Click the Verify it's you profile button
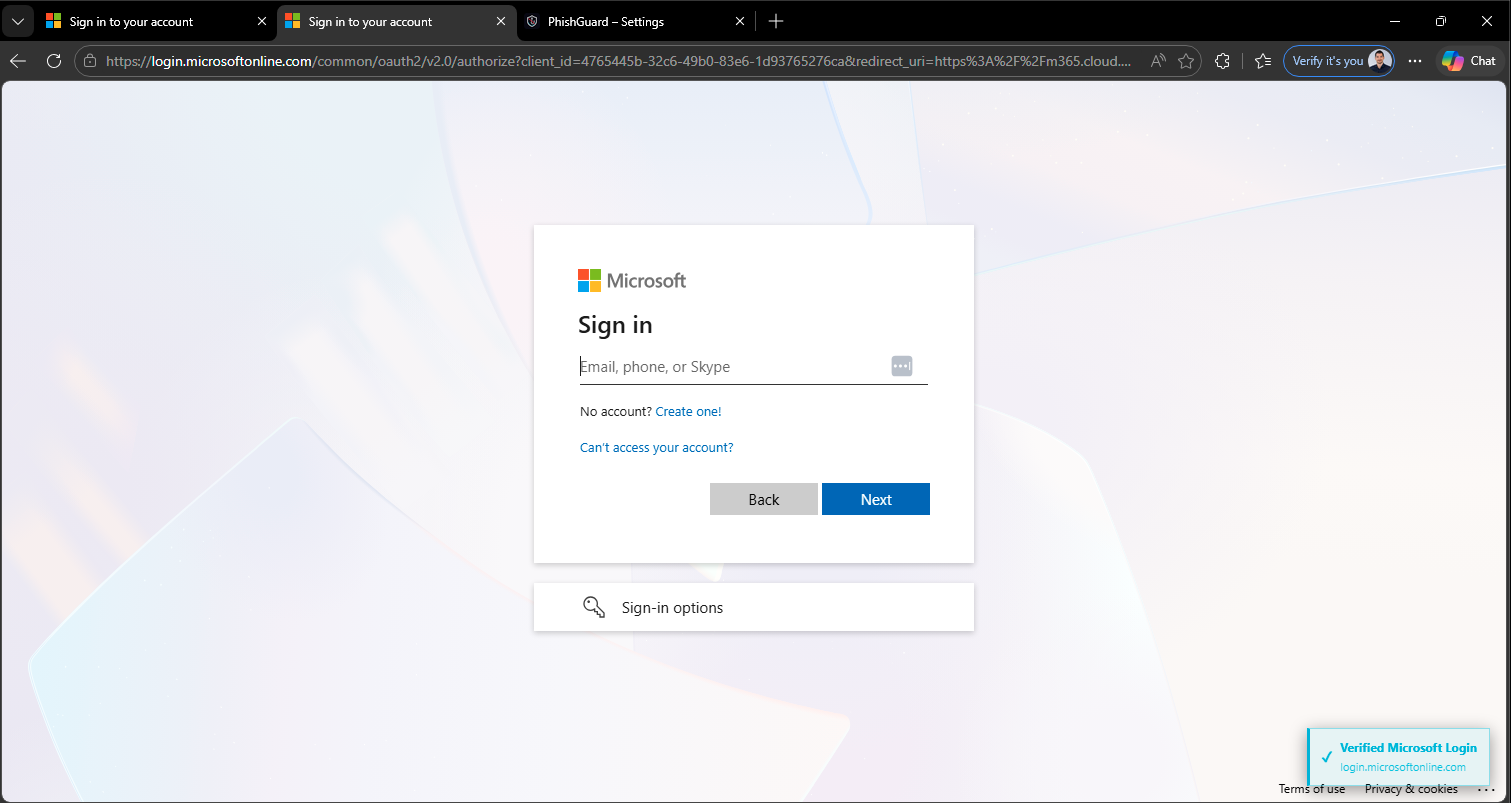This screenshot has width=1511, height=803. coord(1339,61)
